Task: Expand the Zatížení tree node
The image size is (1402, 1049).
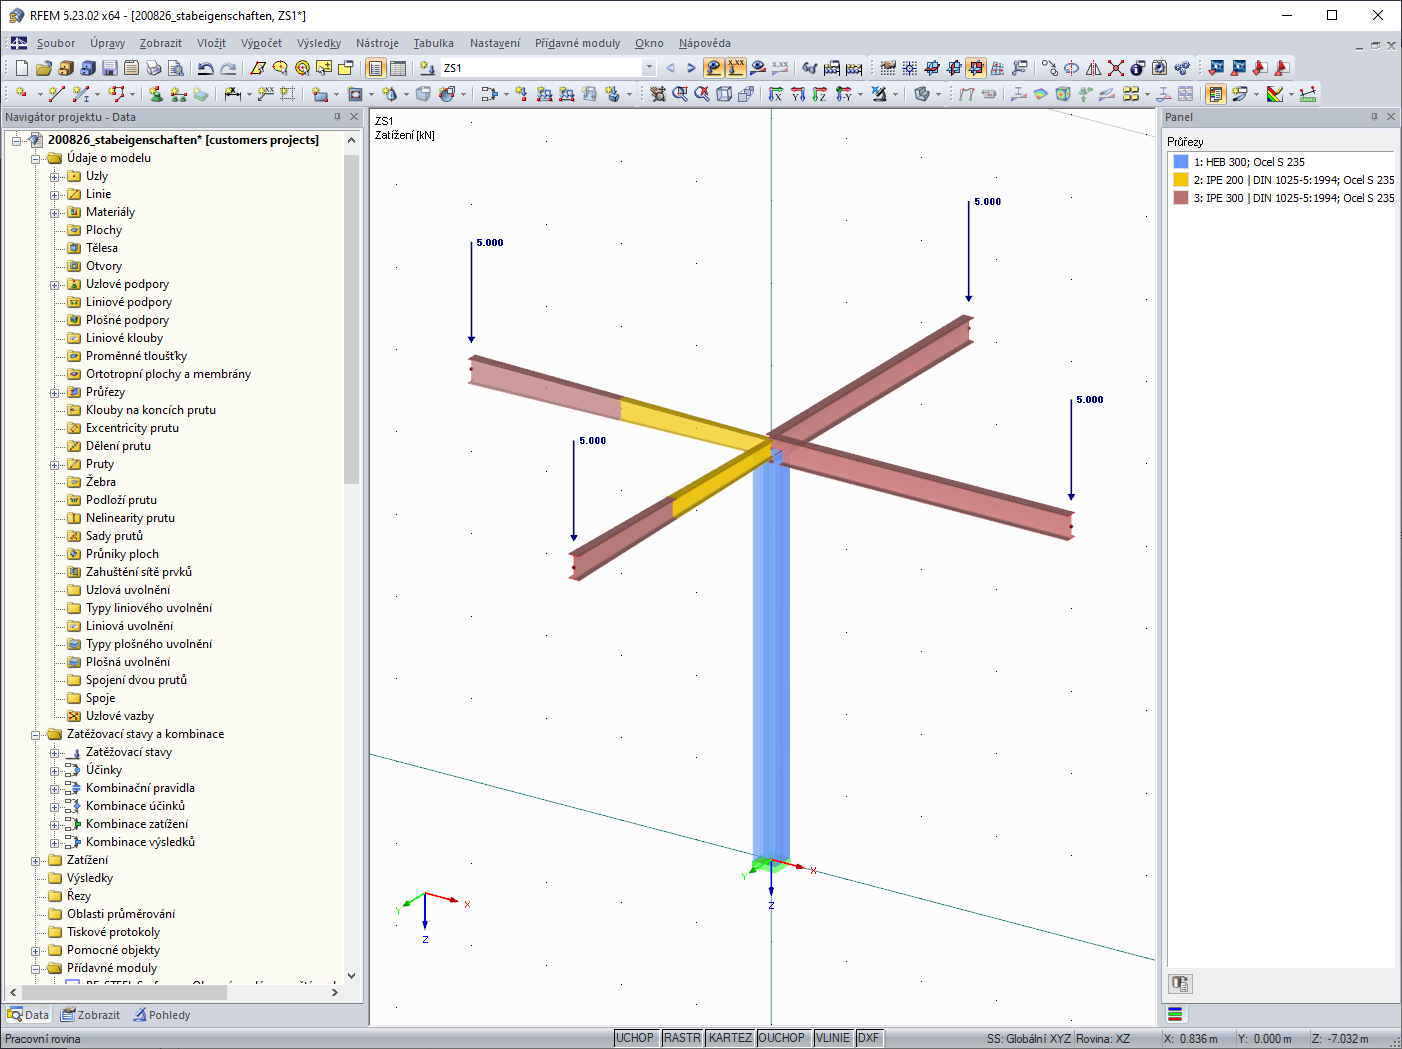Action: (x=36, y=861)
